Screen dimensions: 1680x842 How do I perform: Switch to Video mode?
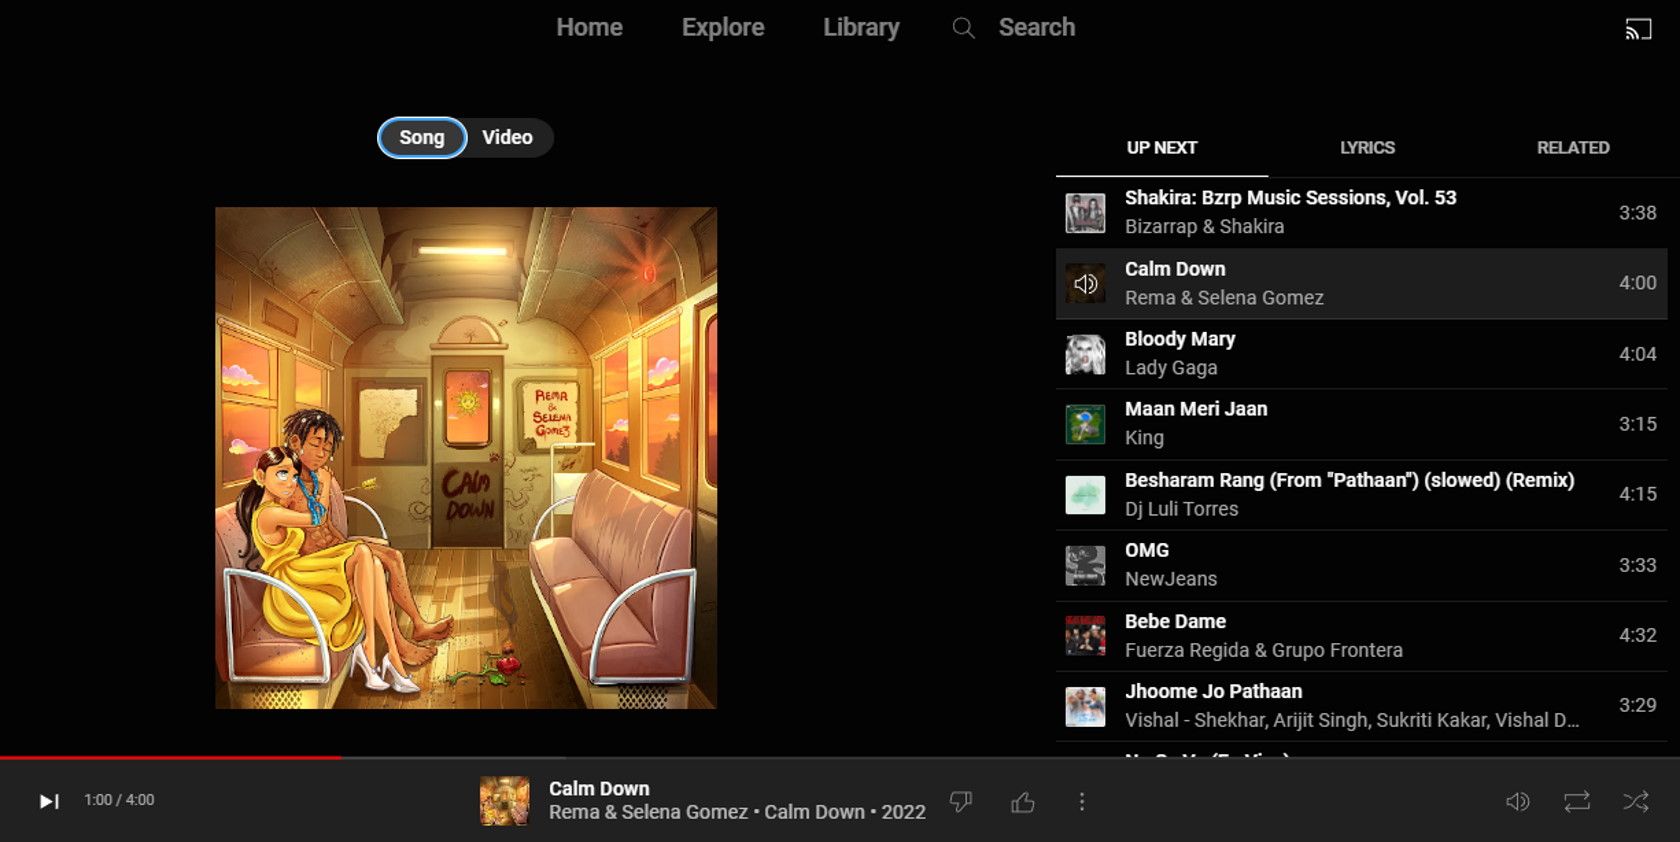tap(508, 138)
